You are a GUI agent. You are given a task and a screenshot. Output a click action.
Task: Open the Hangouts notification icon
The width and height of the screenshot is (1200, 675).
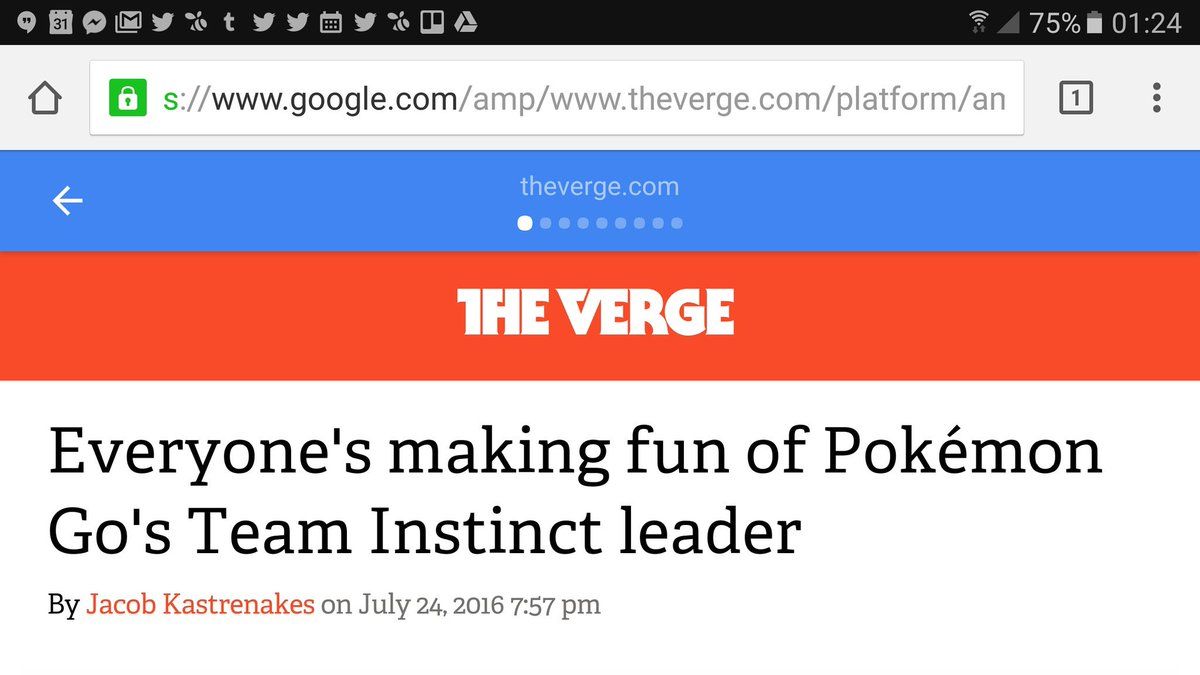[27, 21]
